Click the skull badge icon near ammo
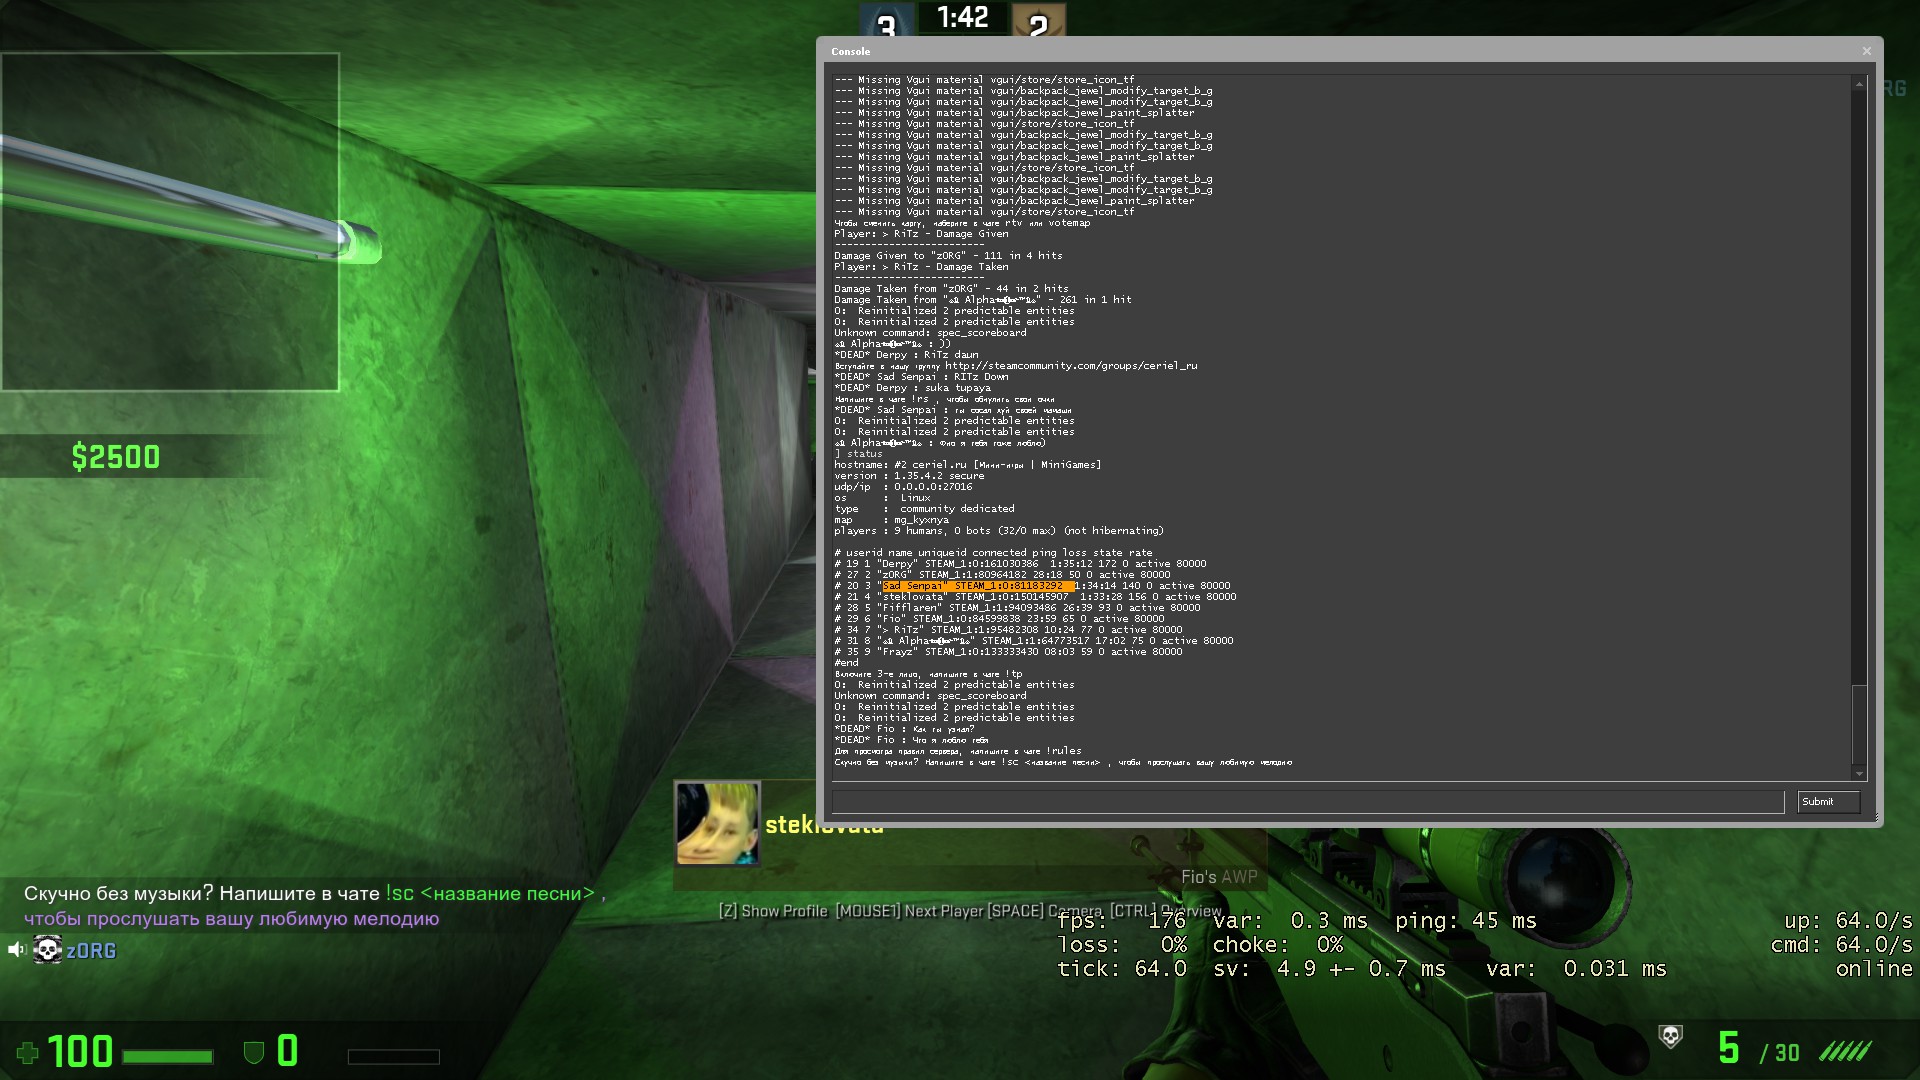The height and width of the screenshot is (1080, 1920). click(x=1670, y=1036)
